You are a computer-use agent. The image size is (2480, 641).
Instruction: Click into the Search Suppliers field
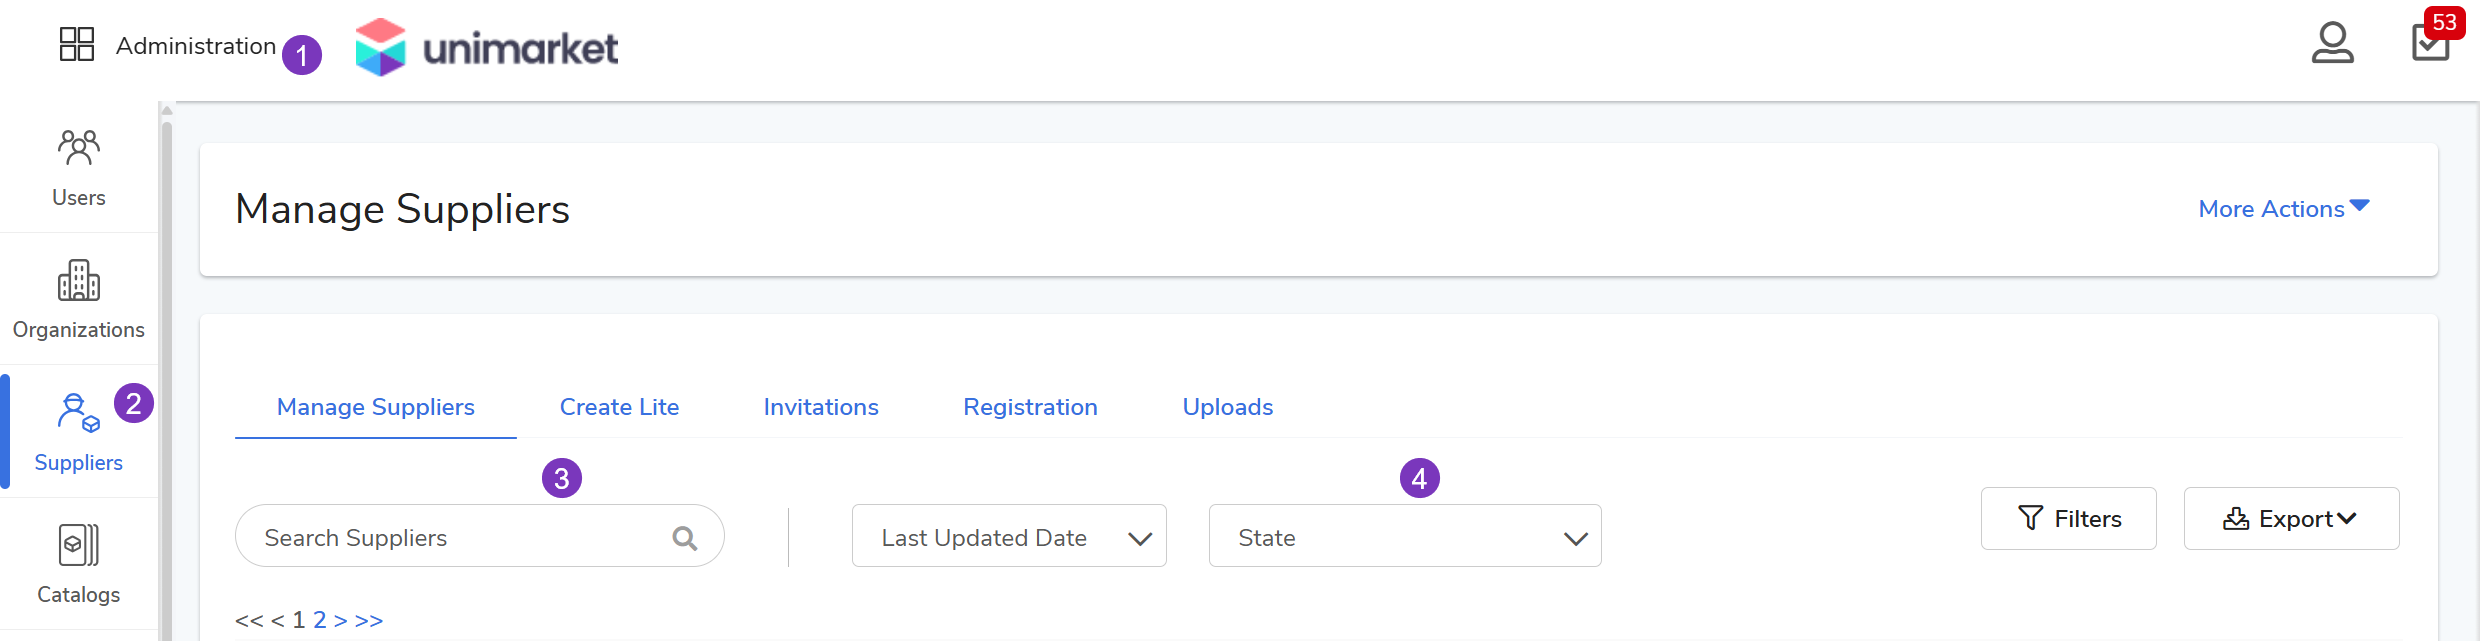(x=455, y=538)
